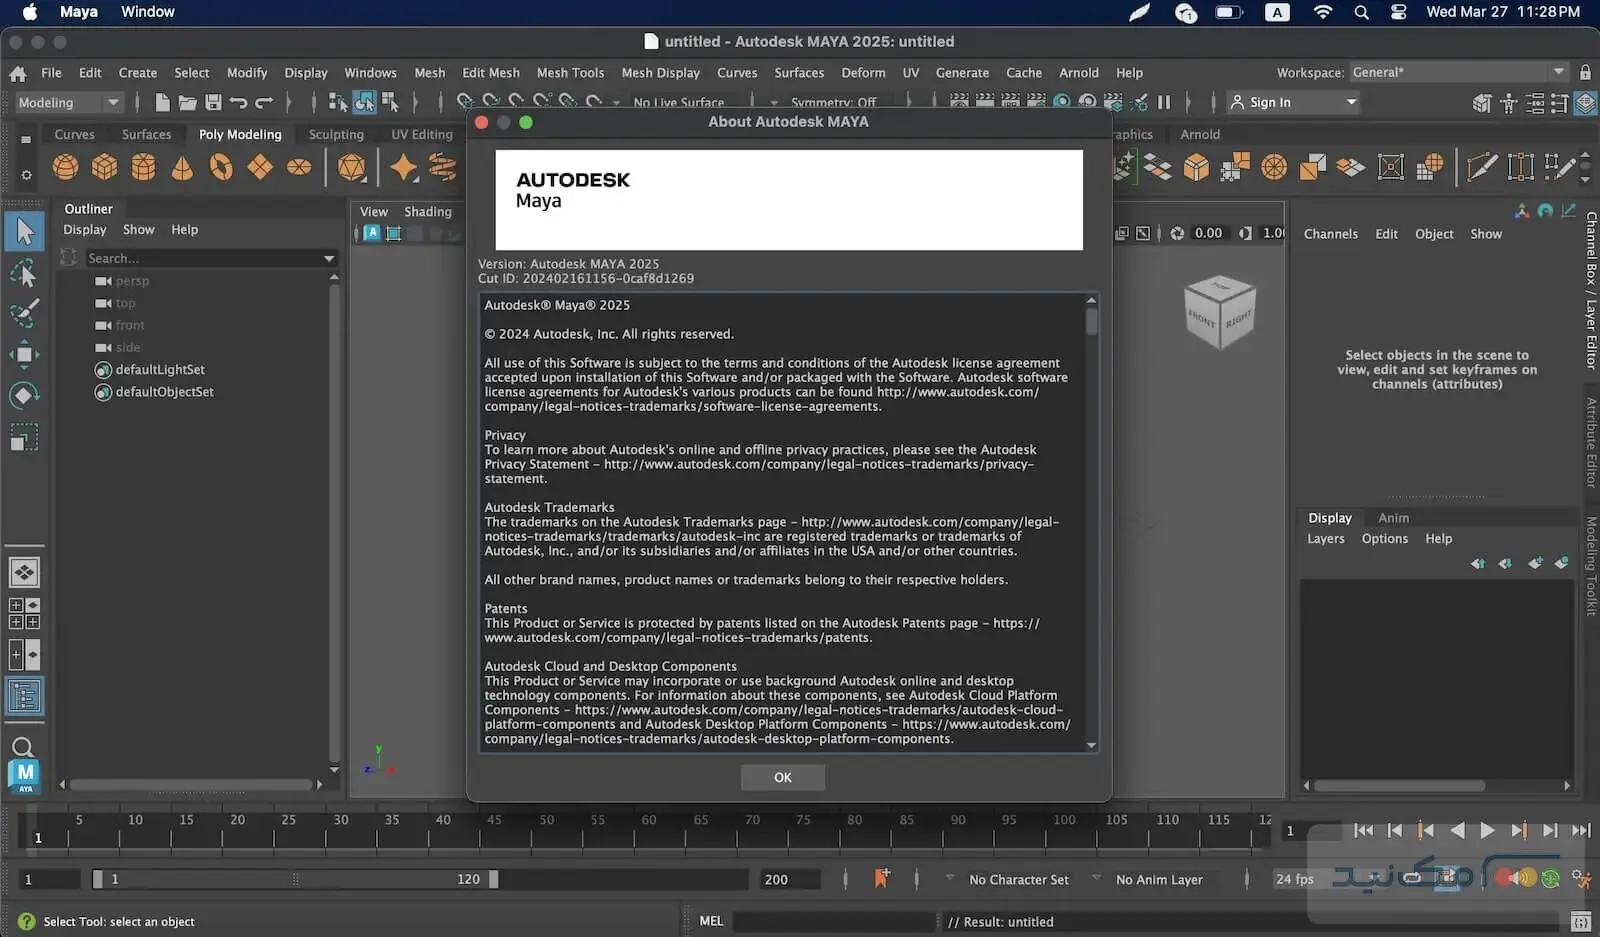1600x937 pixels.
Task: Click the Undo arrow in the status line
Action: 238,102
